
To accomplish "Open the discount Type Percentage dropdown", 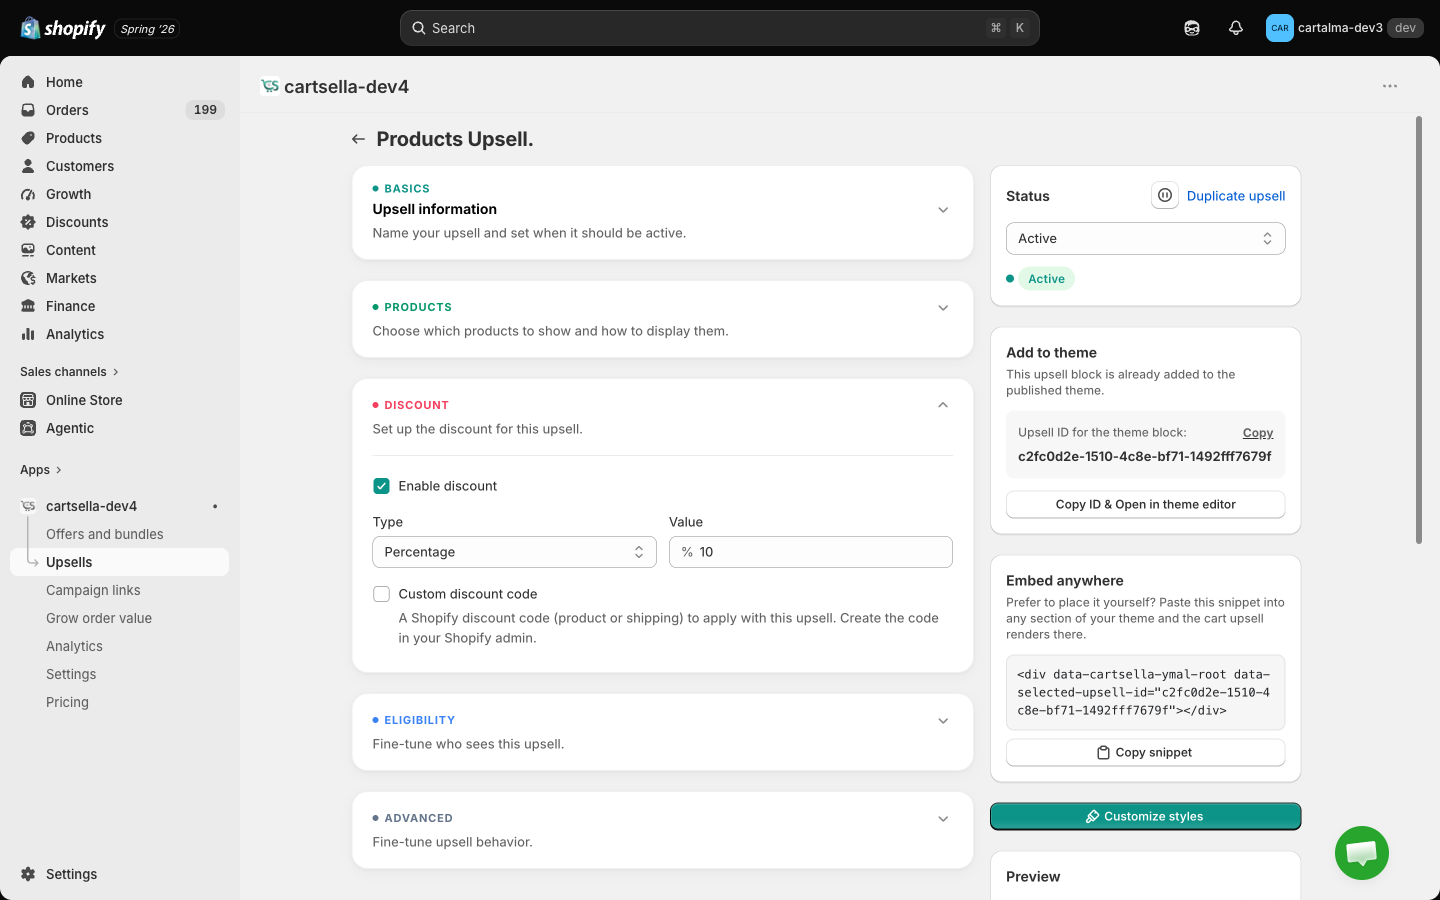I will 514,552.
